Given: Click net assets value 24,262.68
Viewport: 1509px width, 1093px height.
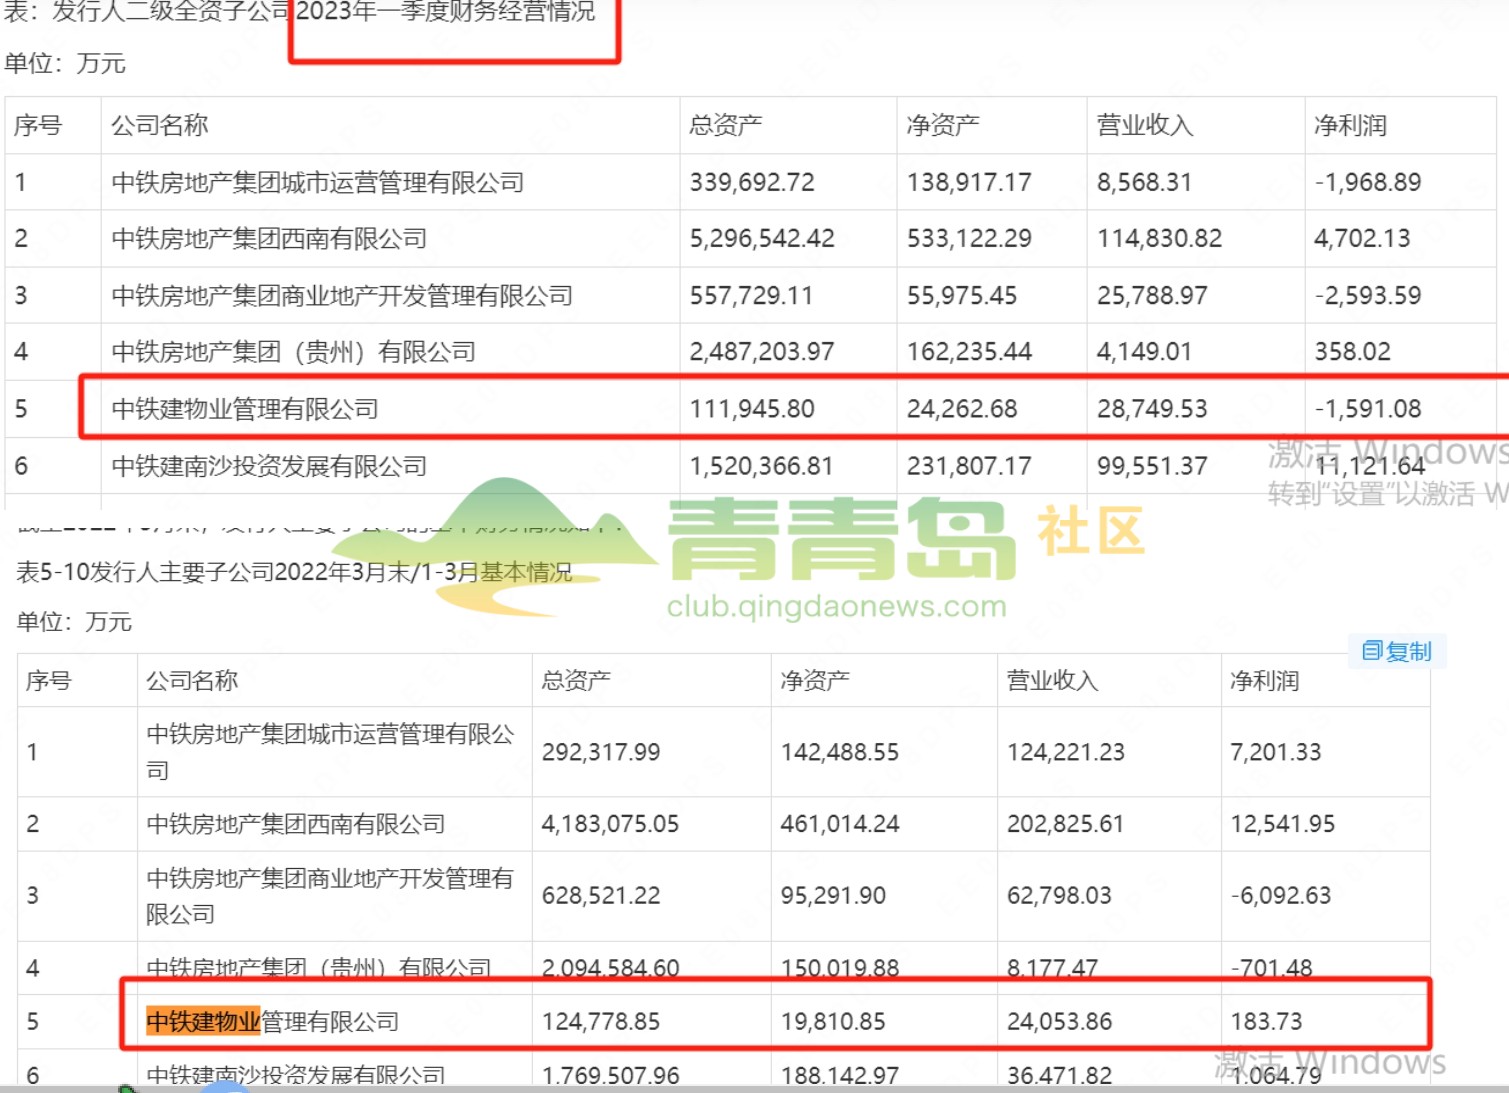Looking at the screenshot, I should (962, 409).
